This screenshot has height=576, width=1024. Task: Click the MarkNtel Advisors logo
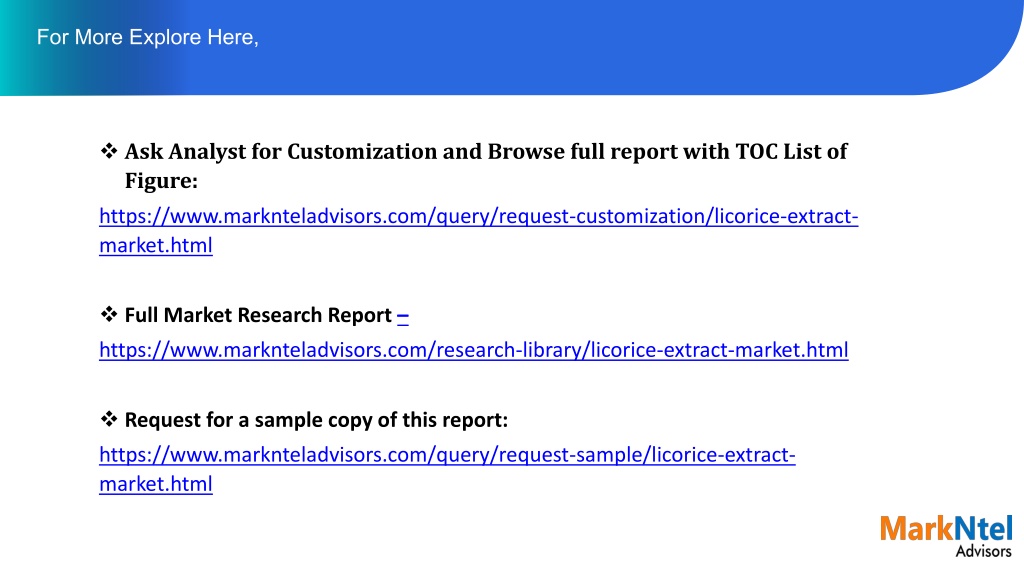[946, 536]
